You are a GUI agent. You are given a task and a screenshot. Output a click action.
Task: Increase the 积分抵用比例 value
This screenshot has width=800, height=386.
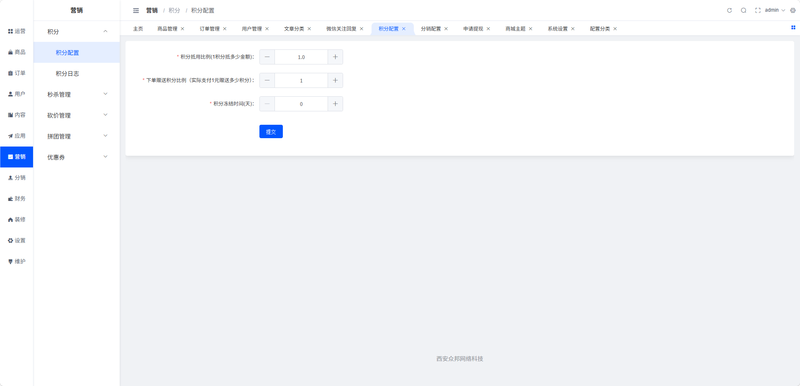pos(335,57)
